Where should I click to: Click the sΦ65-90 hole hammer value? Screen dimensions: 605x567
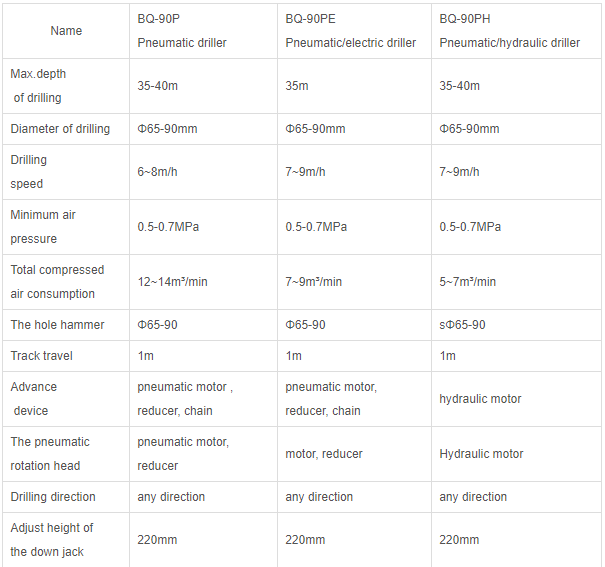pyautogui.click(x=463, y=325)
